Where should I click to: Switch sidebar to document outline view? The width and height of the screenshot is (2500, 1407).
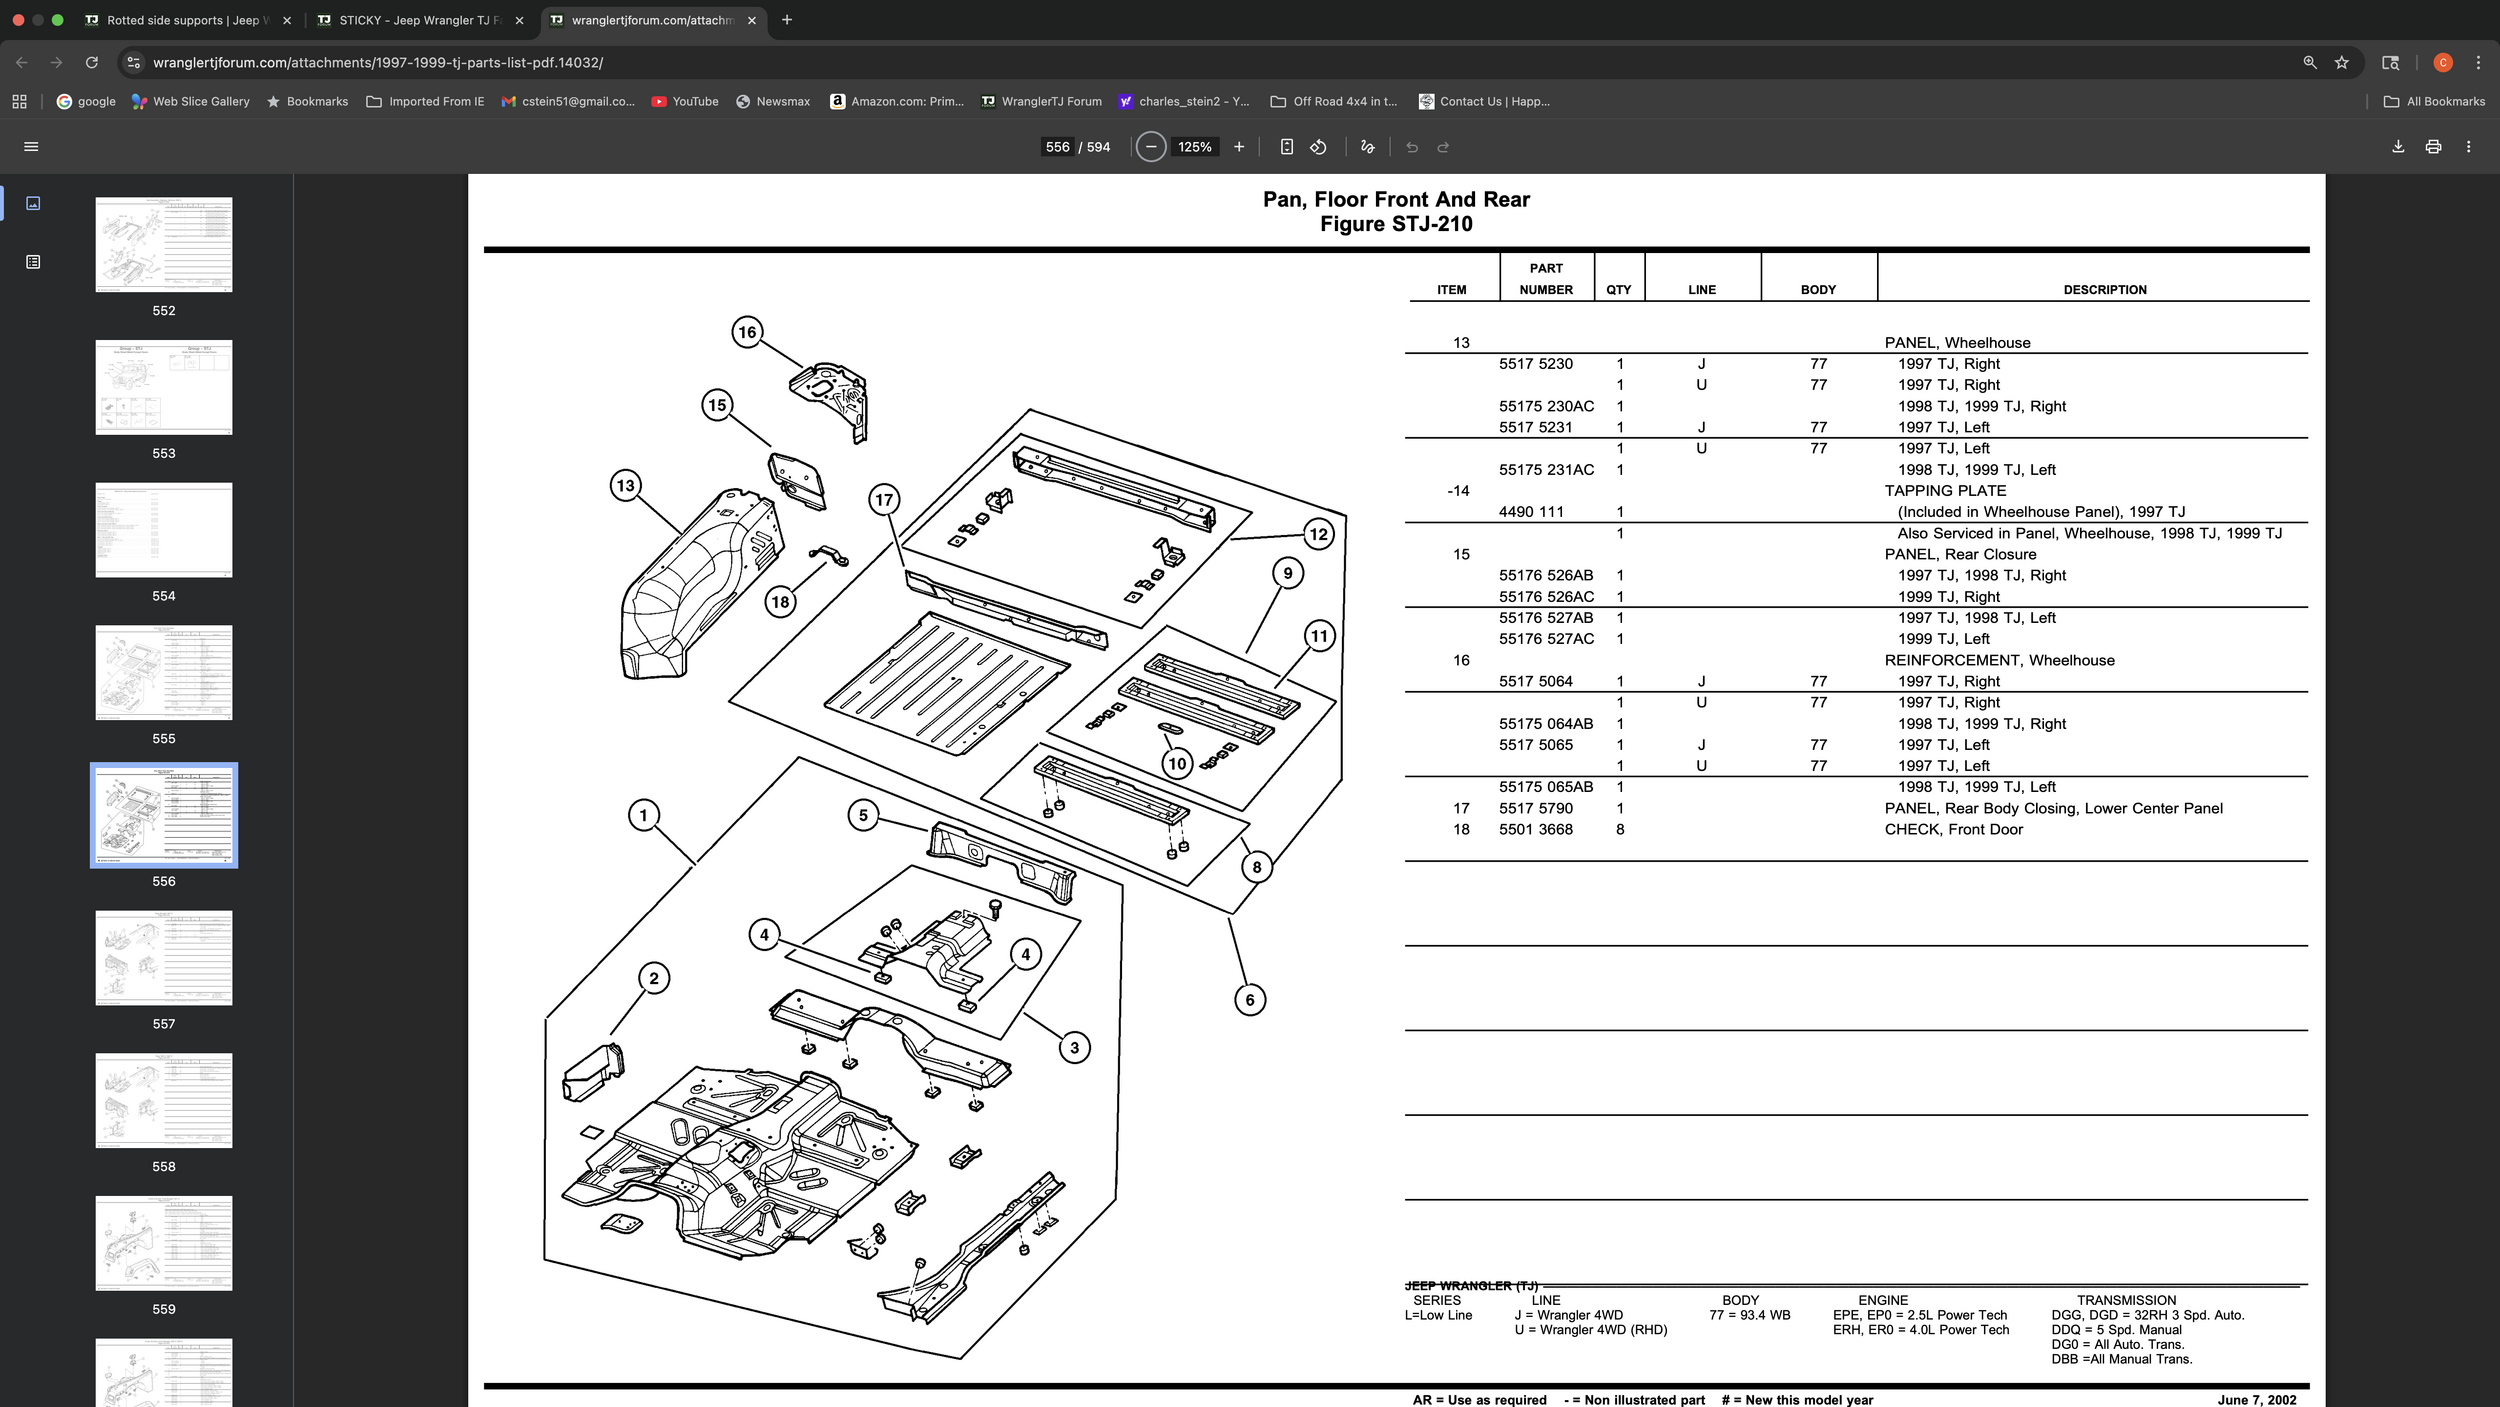click(x=33, y=262)
